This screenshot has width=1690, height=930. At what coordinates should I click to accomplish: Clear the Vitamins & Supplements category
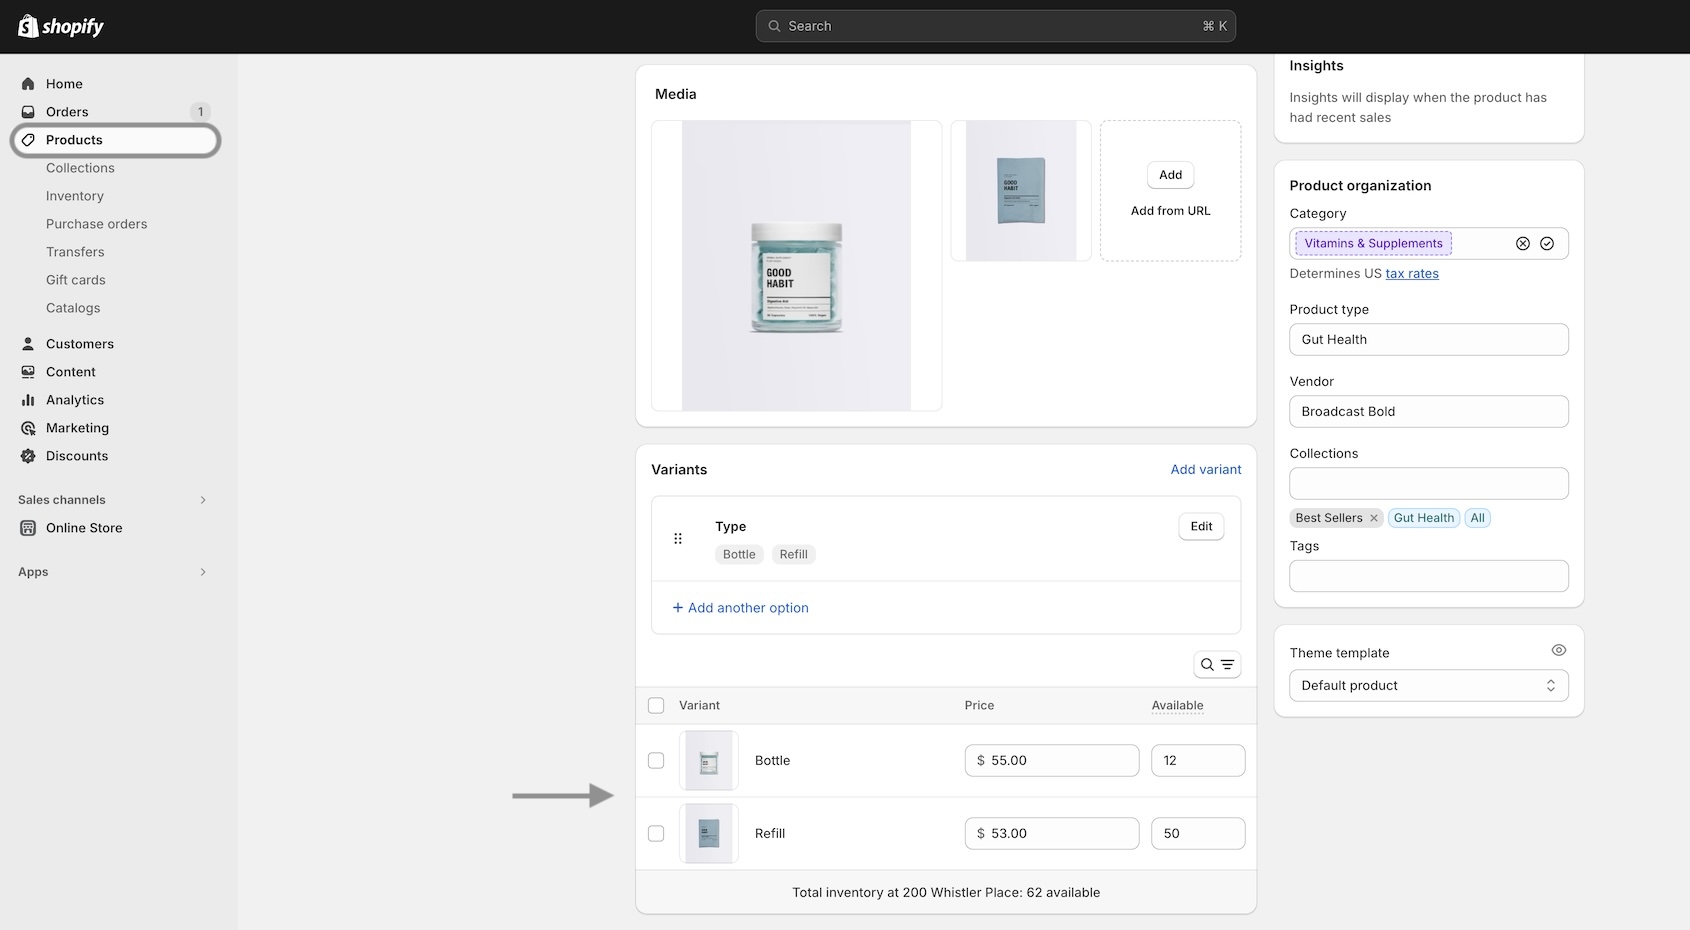1522,243
